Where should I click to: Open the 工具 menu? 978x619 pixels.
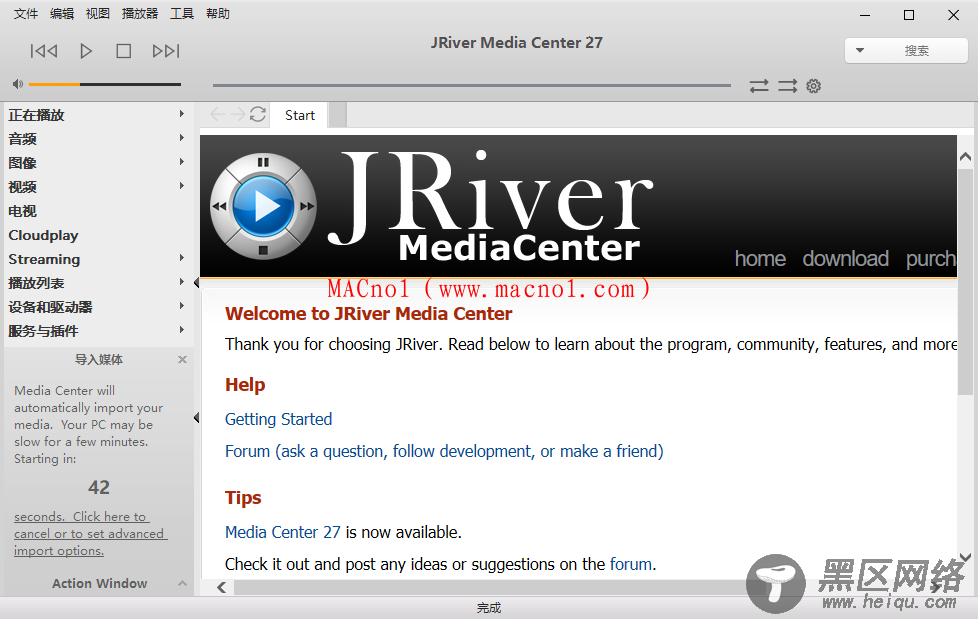click(182, 14)
